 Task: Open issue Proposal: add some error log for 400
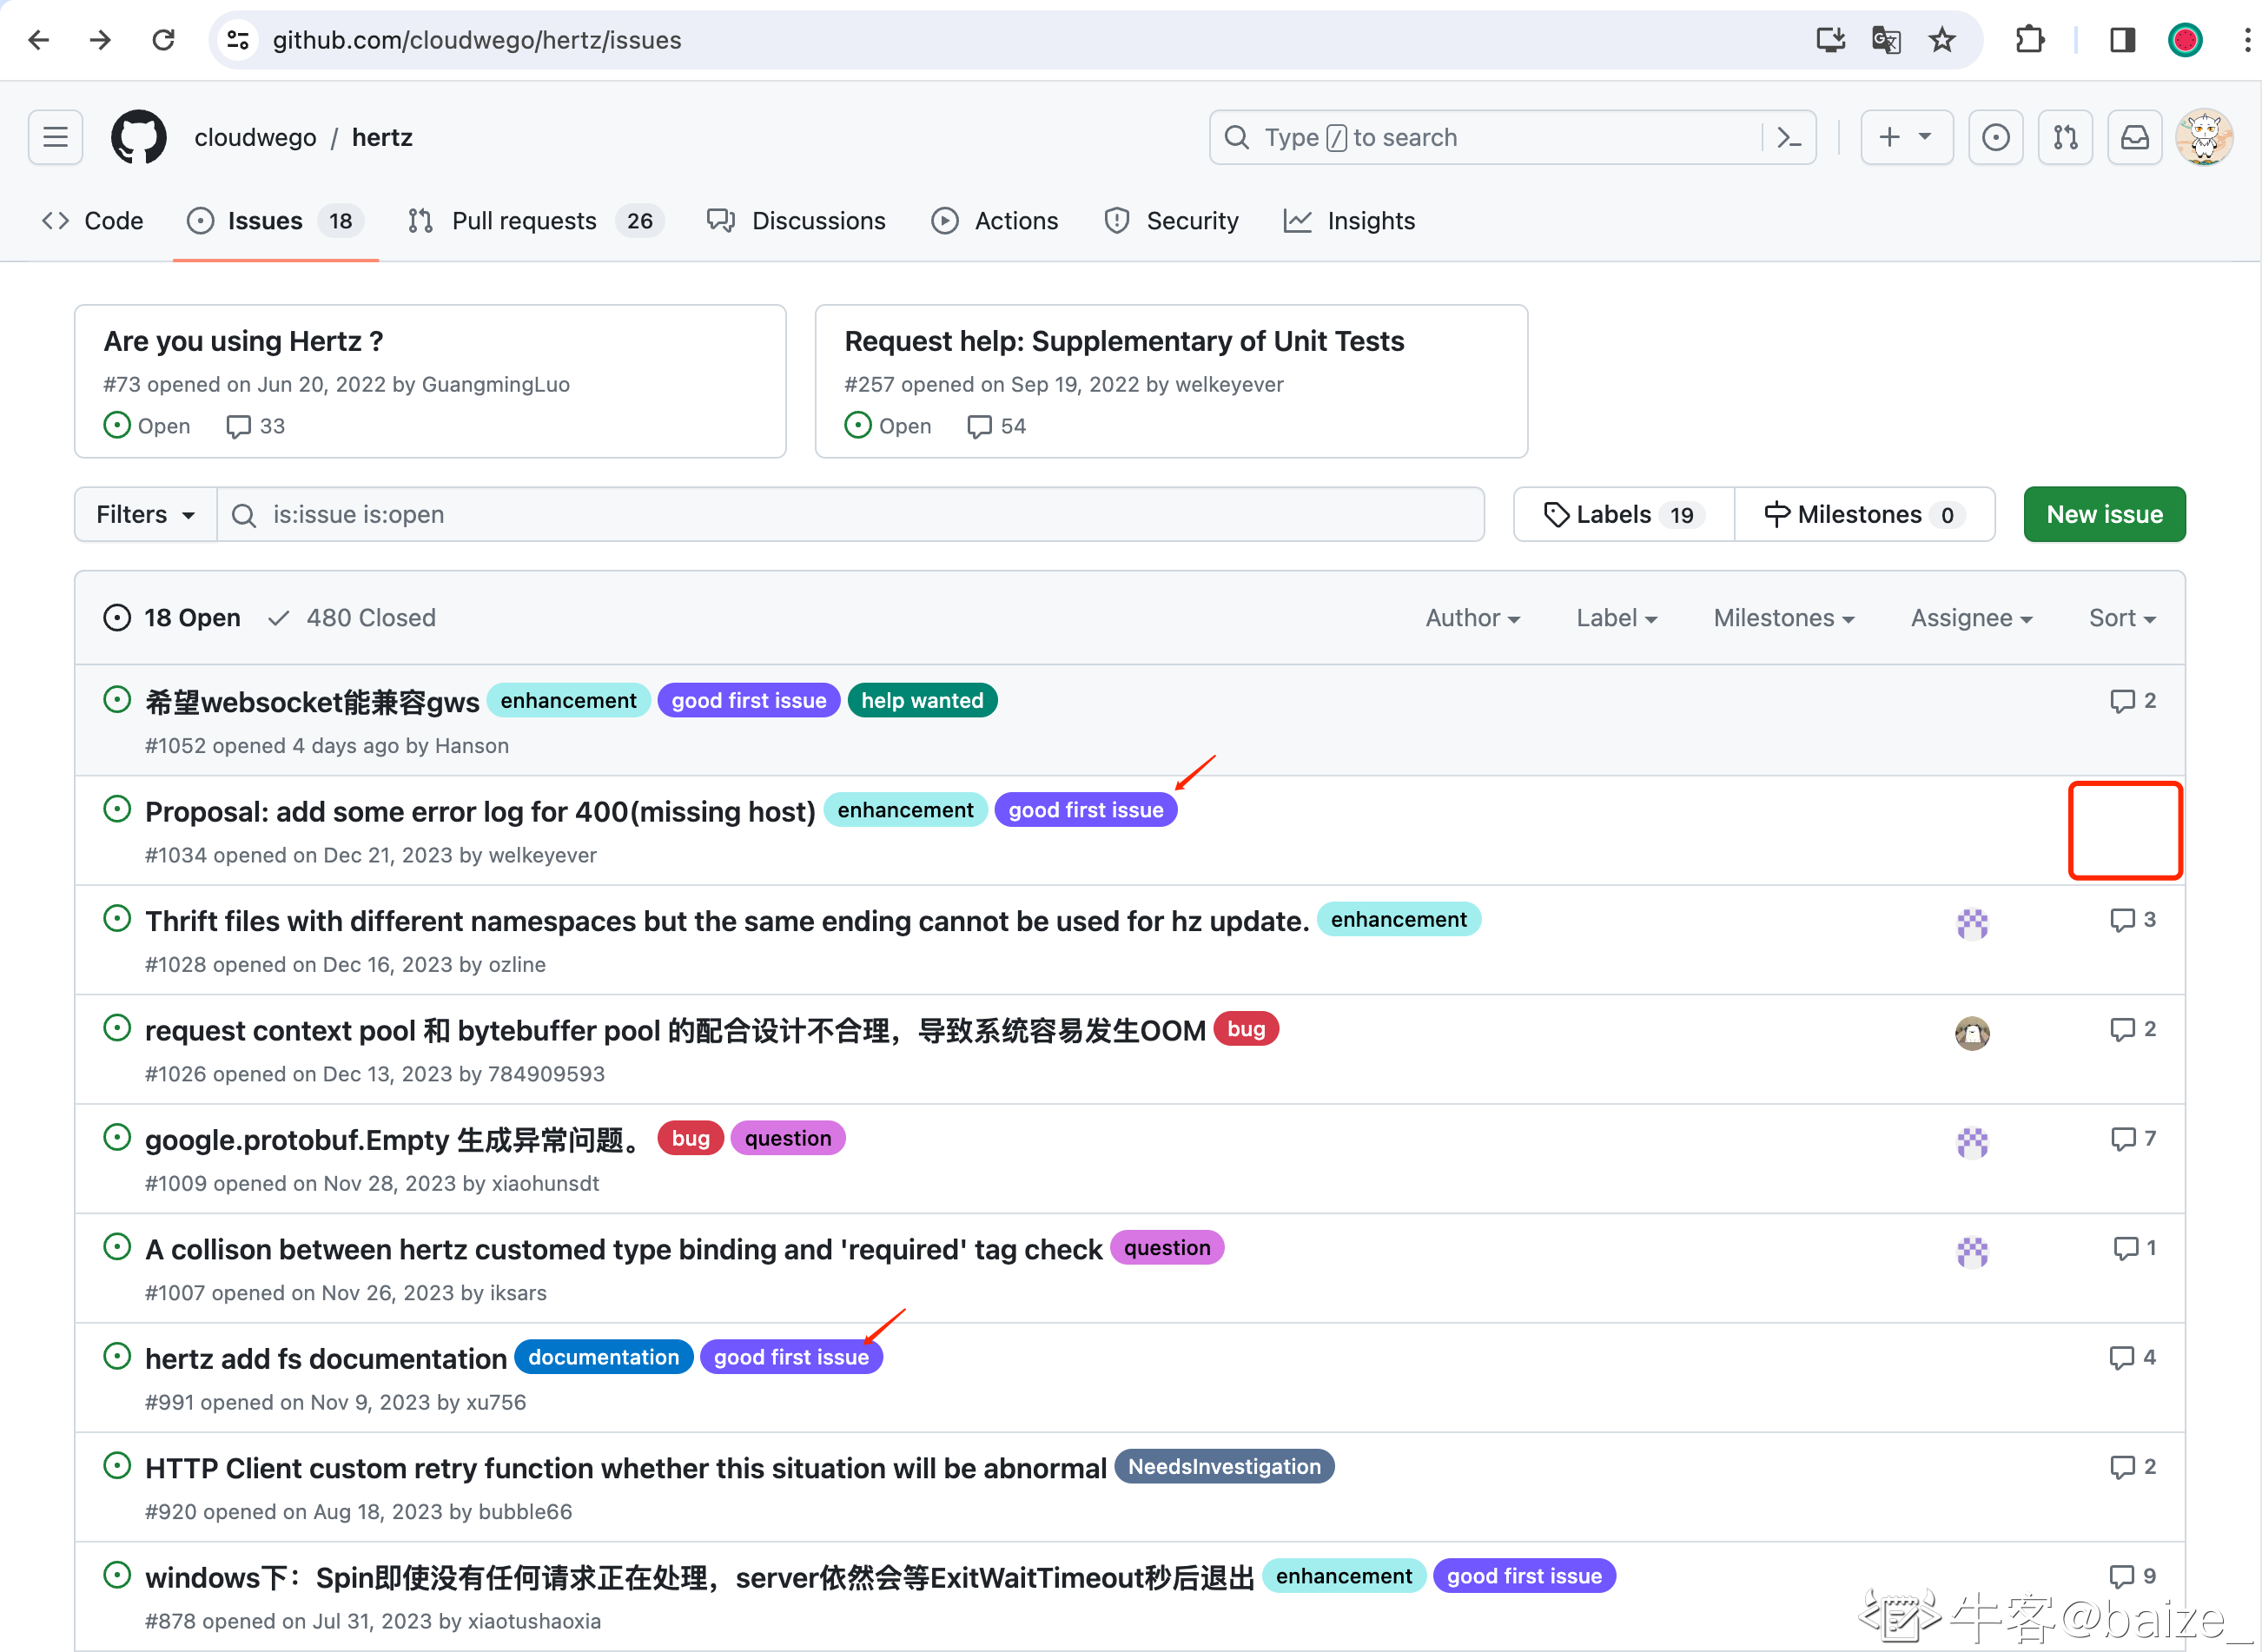[480, 811]
